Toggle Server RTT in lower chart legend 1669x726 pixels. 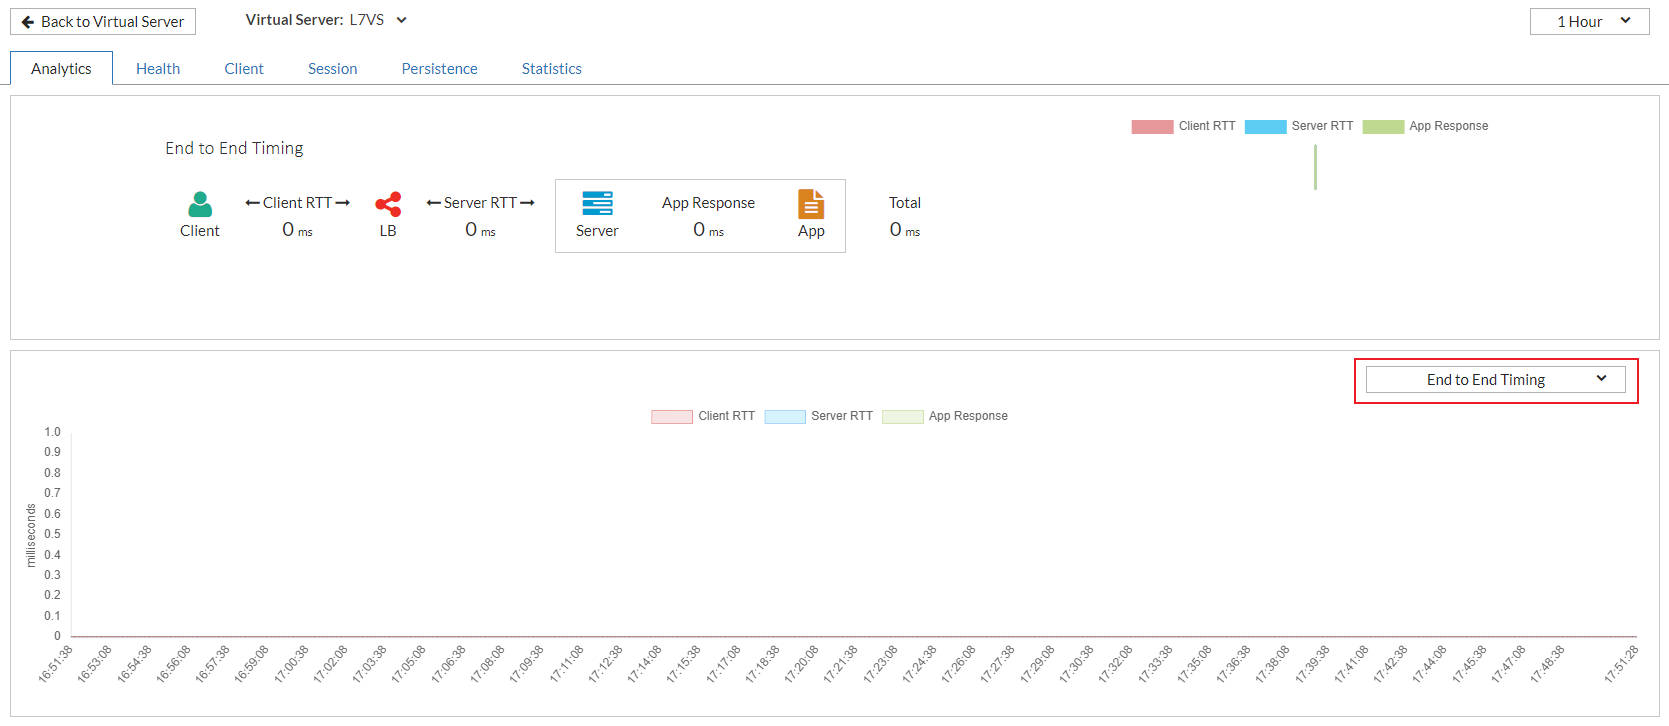click(818, 416)
